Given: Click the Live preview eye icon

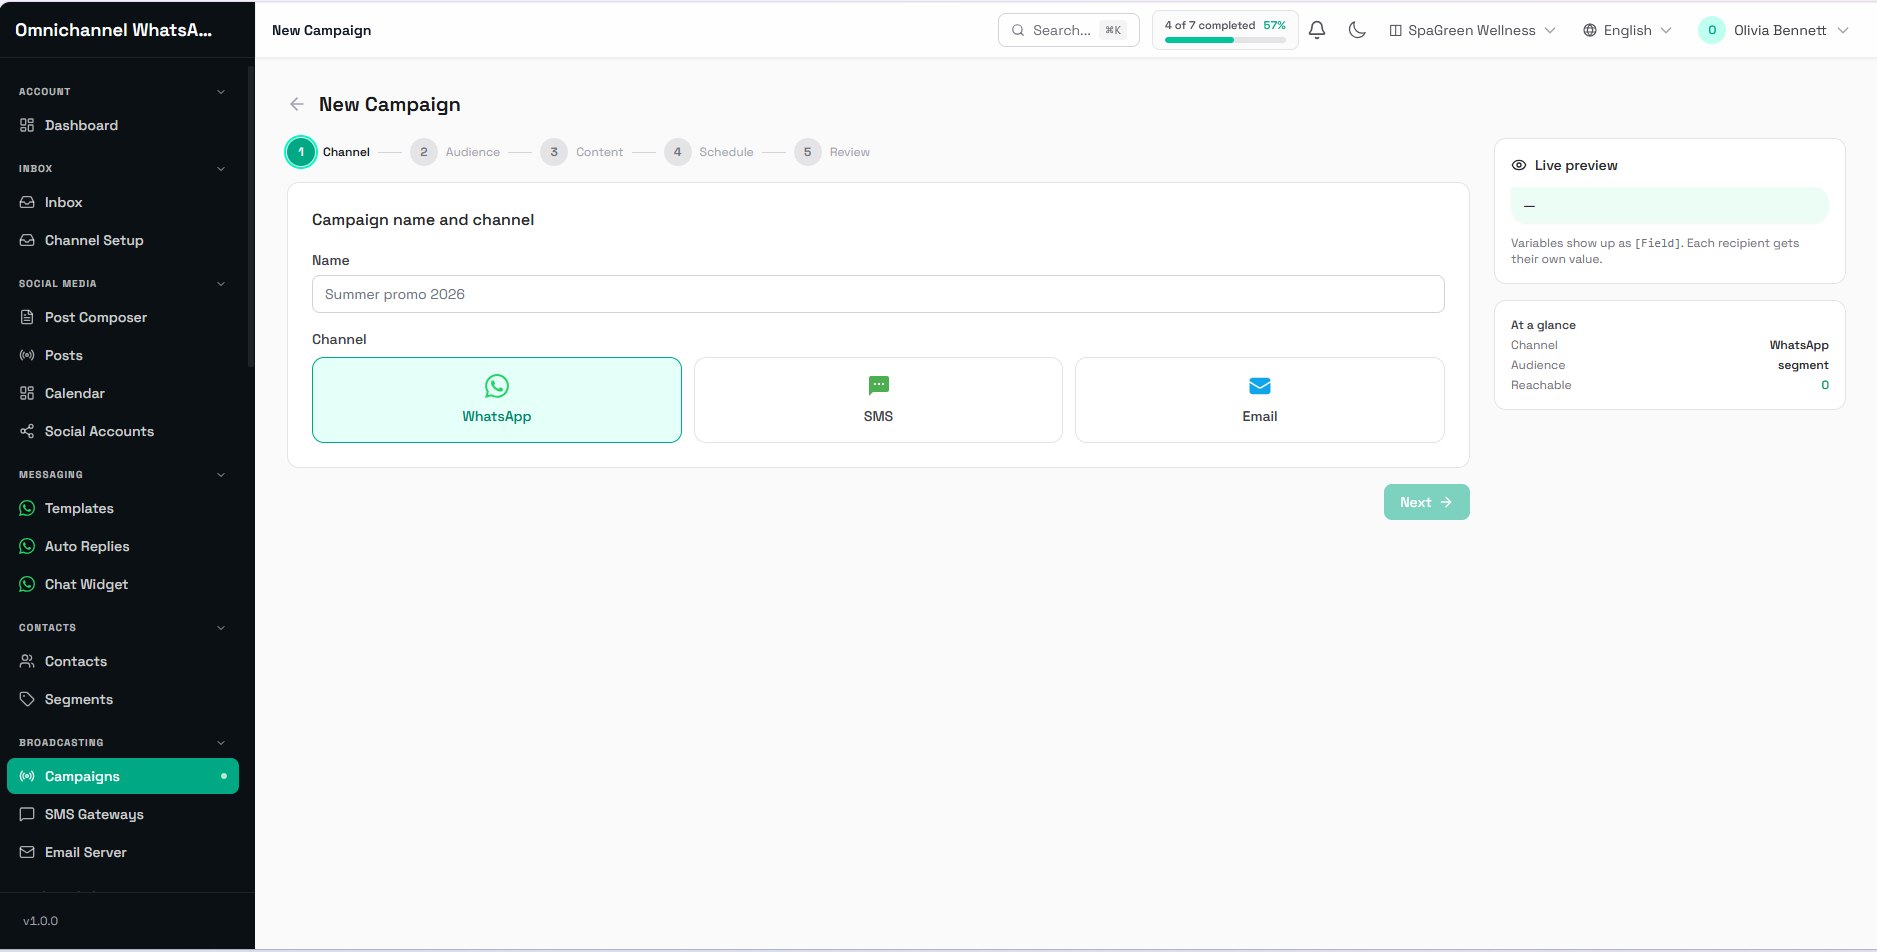Looking at the screenshot, I should [x=1519, y=165].
